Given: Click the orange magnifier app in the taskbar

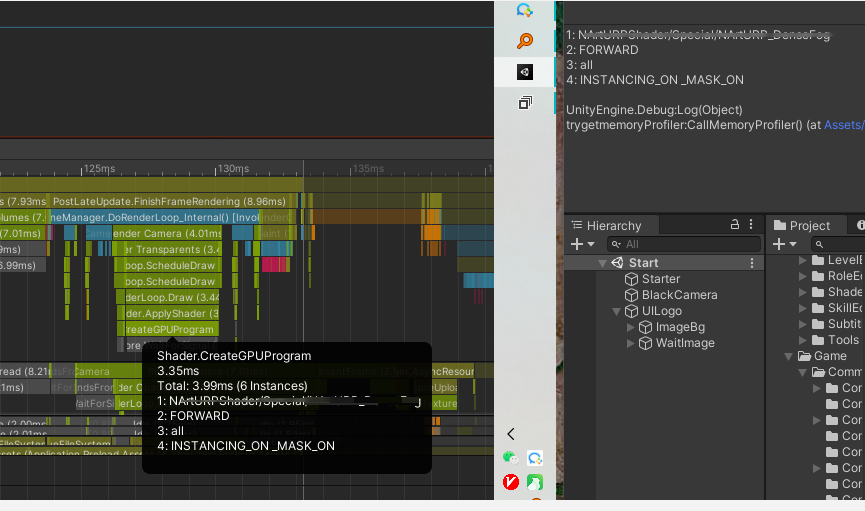Looking at the screenshot, I should pyautogui.click(x=525, y=40).
